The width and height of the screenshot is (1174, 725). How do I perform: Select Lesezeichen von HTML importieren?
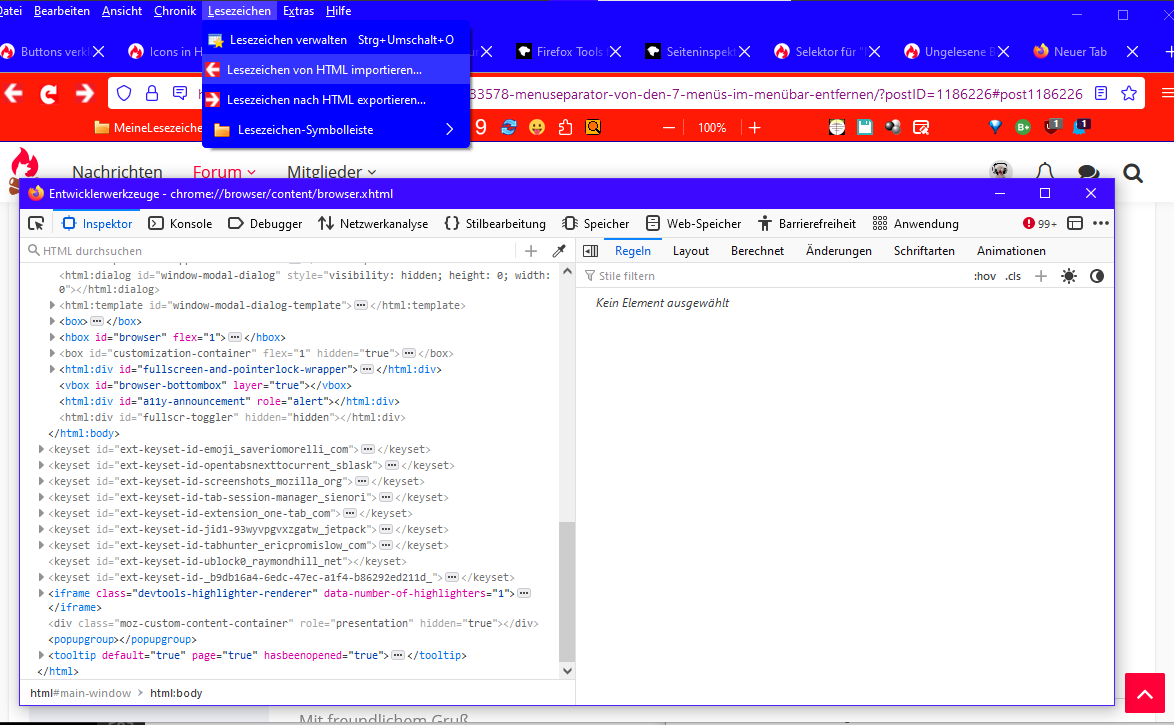(x=324, y=70)
